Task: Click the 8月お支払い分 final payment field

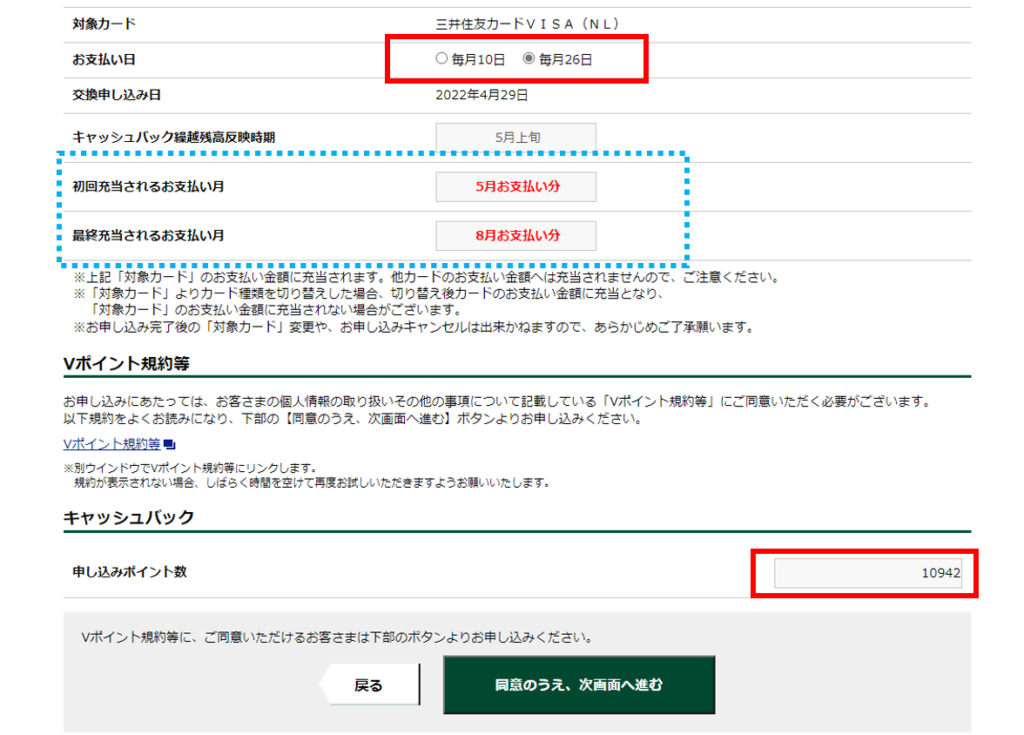Action: (x=516, y=236)
